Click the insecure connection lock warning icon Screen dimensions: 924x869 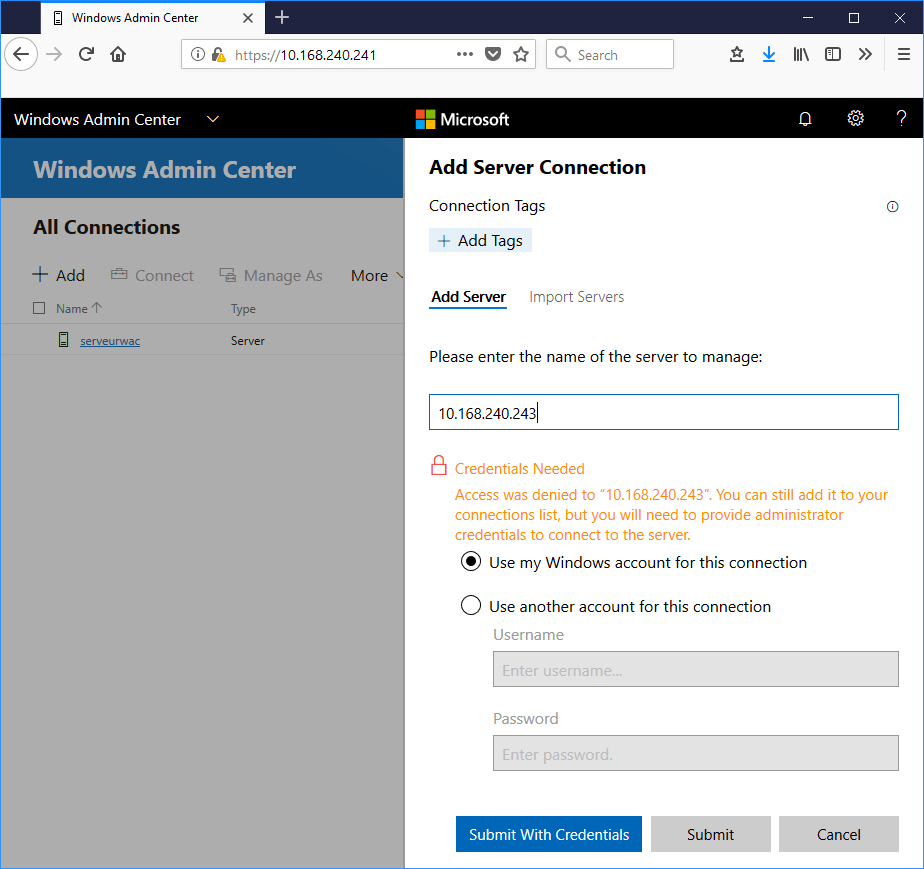pos(219,54)
